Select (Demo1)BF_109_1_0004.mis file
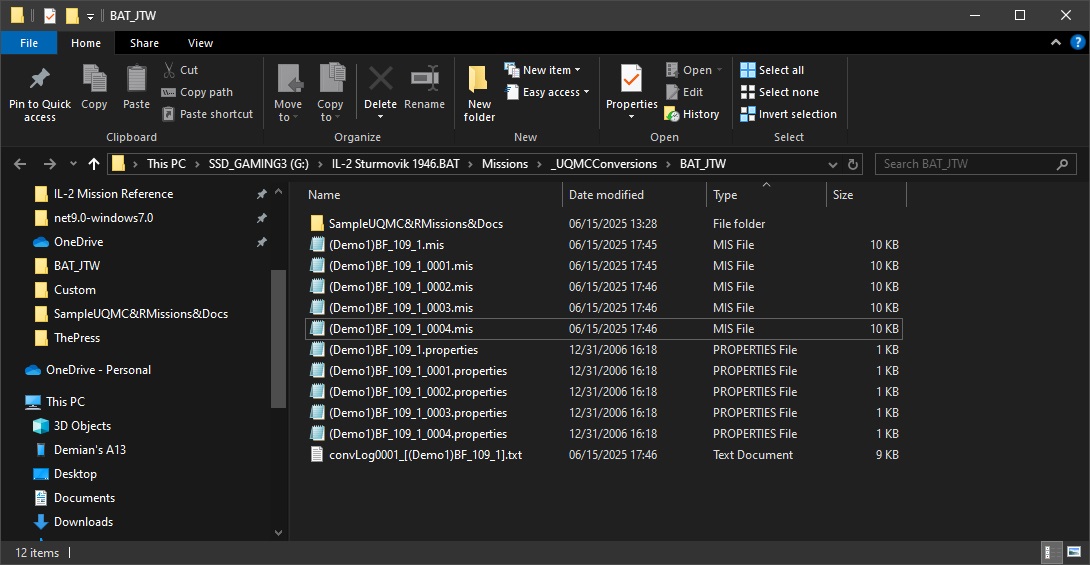 tap(604, 329)
